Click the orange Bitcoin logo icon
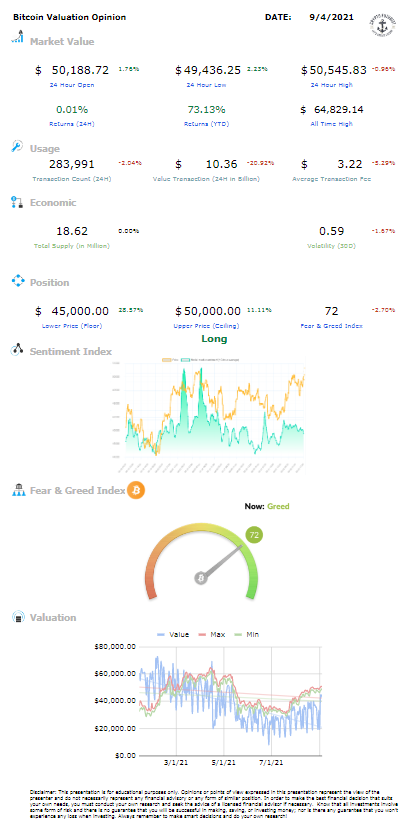The image size is (419, 833). pos(136,490)
